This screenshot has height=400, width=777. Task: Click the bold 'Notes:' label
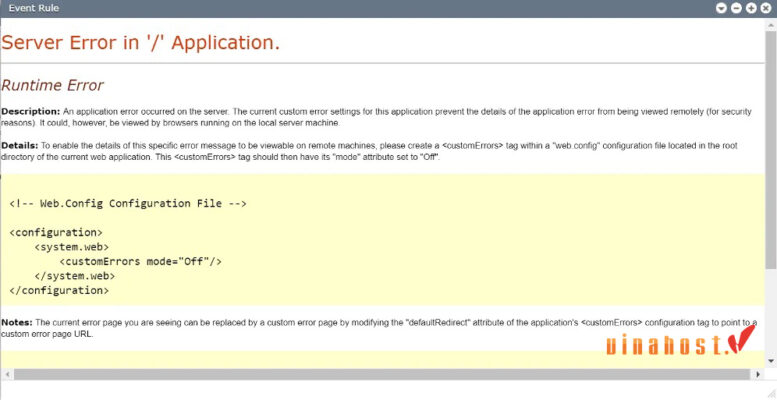[x=17, y=323]
